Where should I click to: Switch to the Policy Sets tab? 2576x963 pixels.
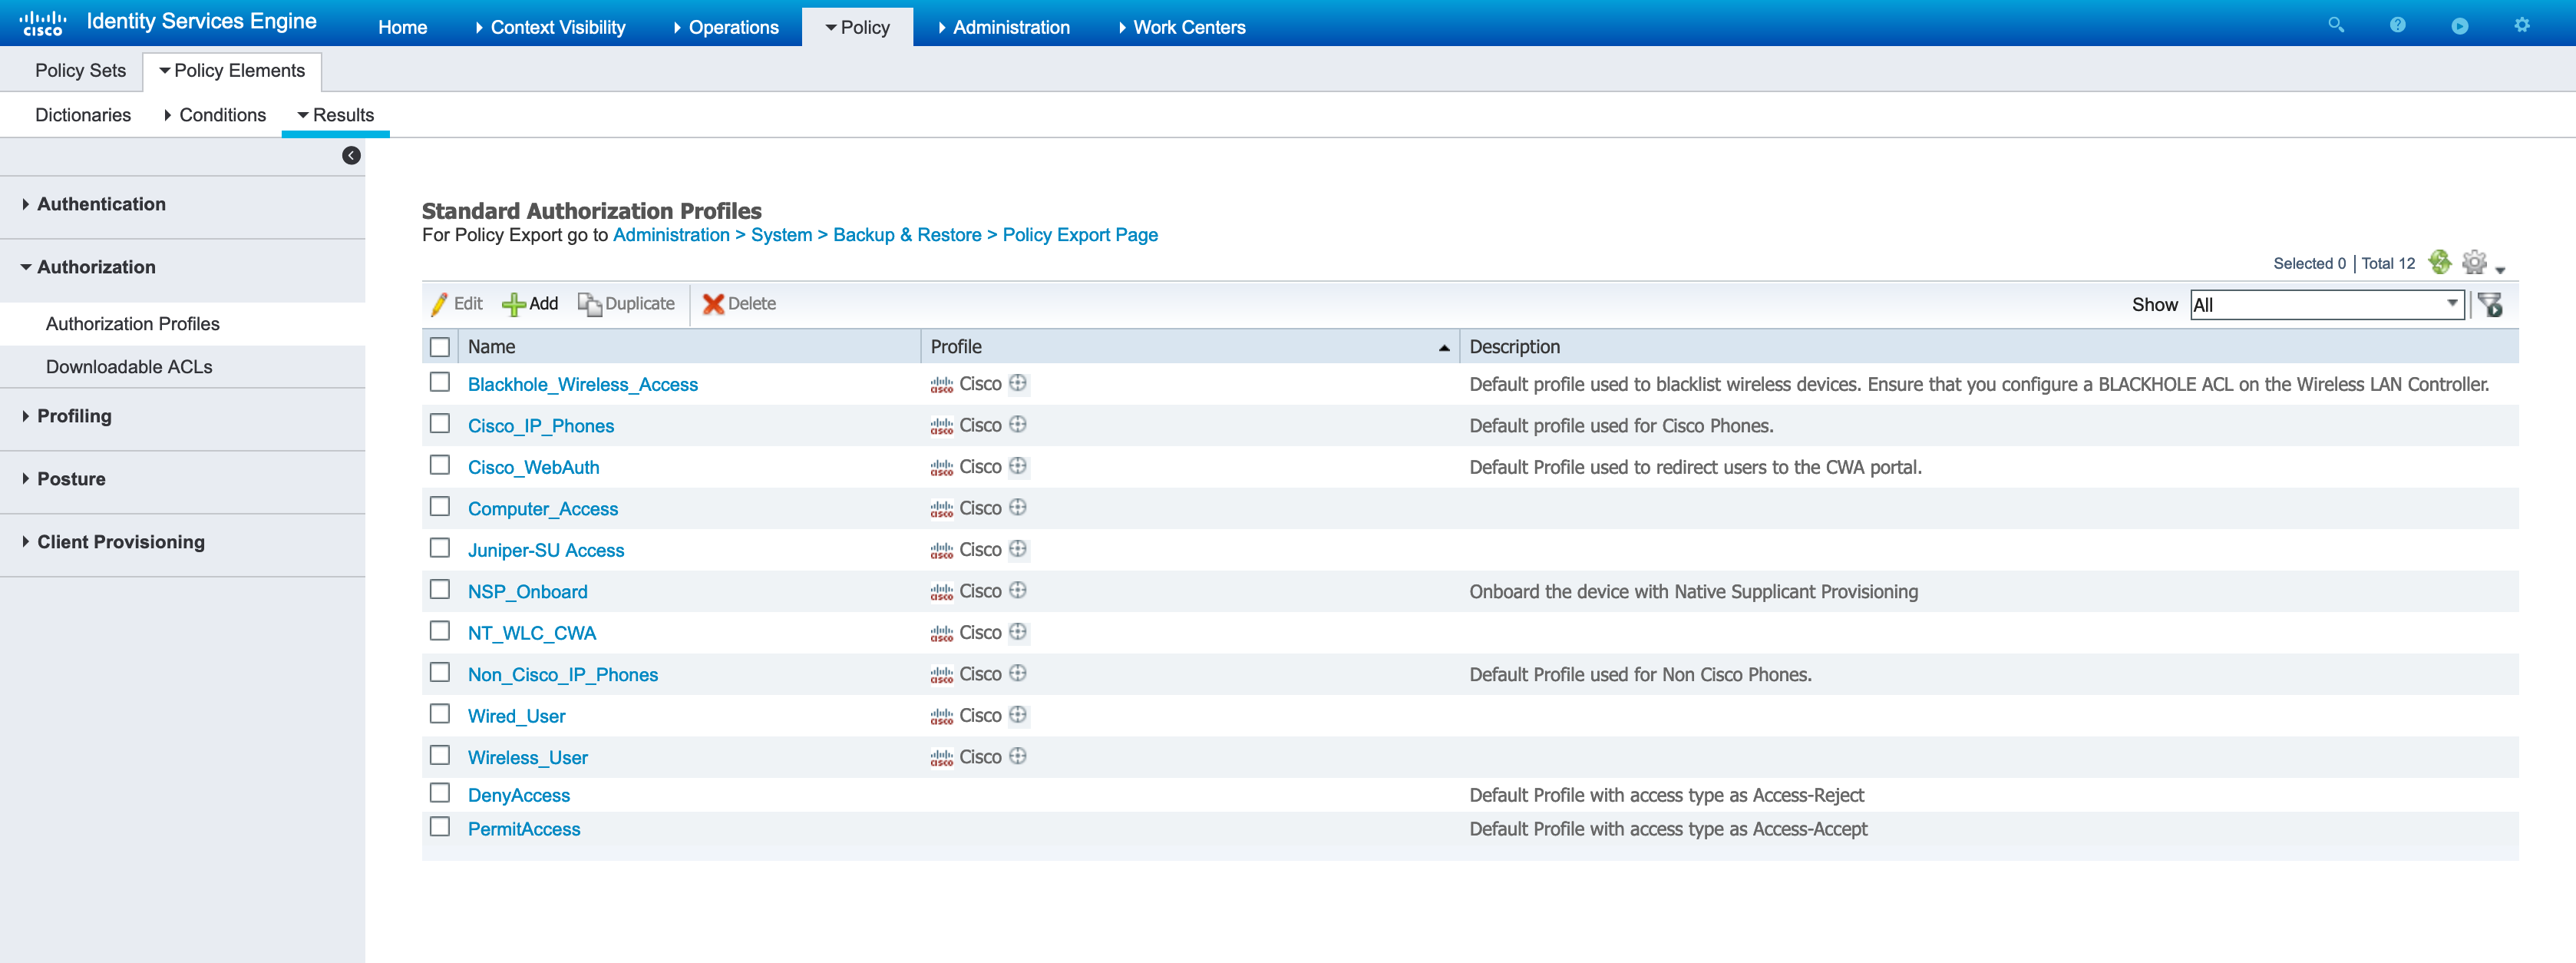pos(81,71)
